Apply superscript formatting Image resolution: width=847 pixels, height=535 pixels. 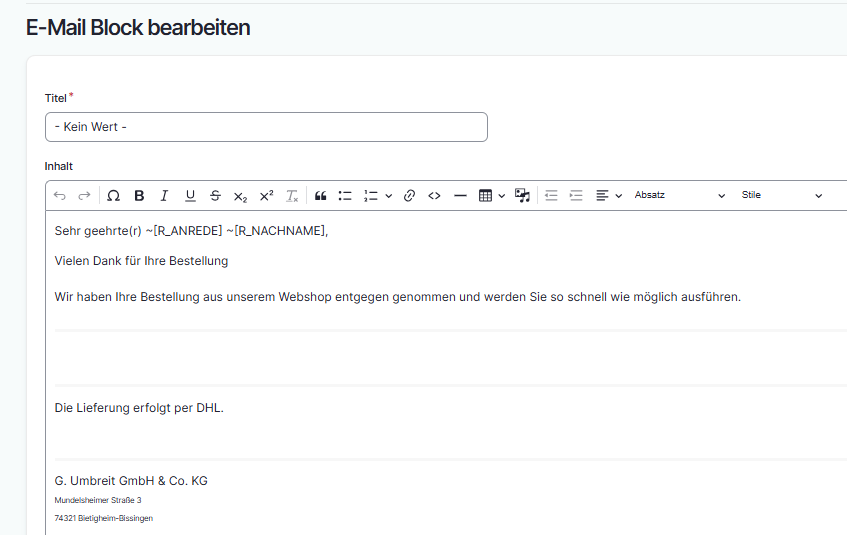[266, 196]
